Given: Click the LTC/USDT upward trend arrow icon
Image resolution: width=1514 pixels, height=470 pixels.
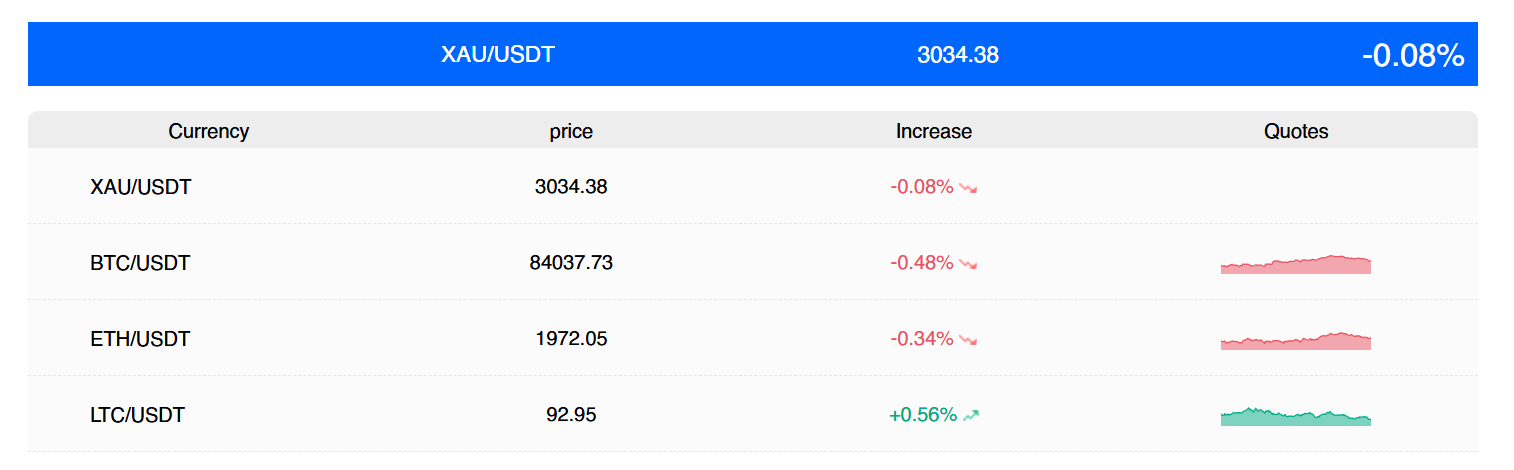Looking at the screenshot, I should pos(971,415).
